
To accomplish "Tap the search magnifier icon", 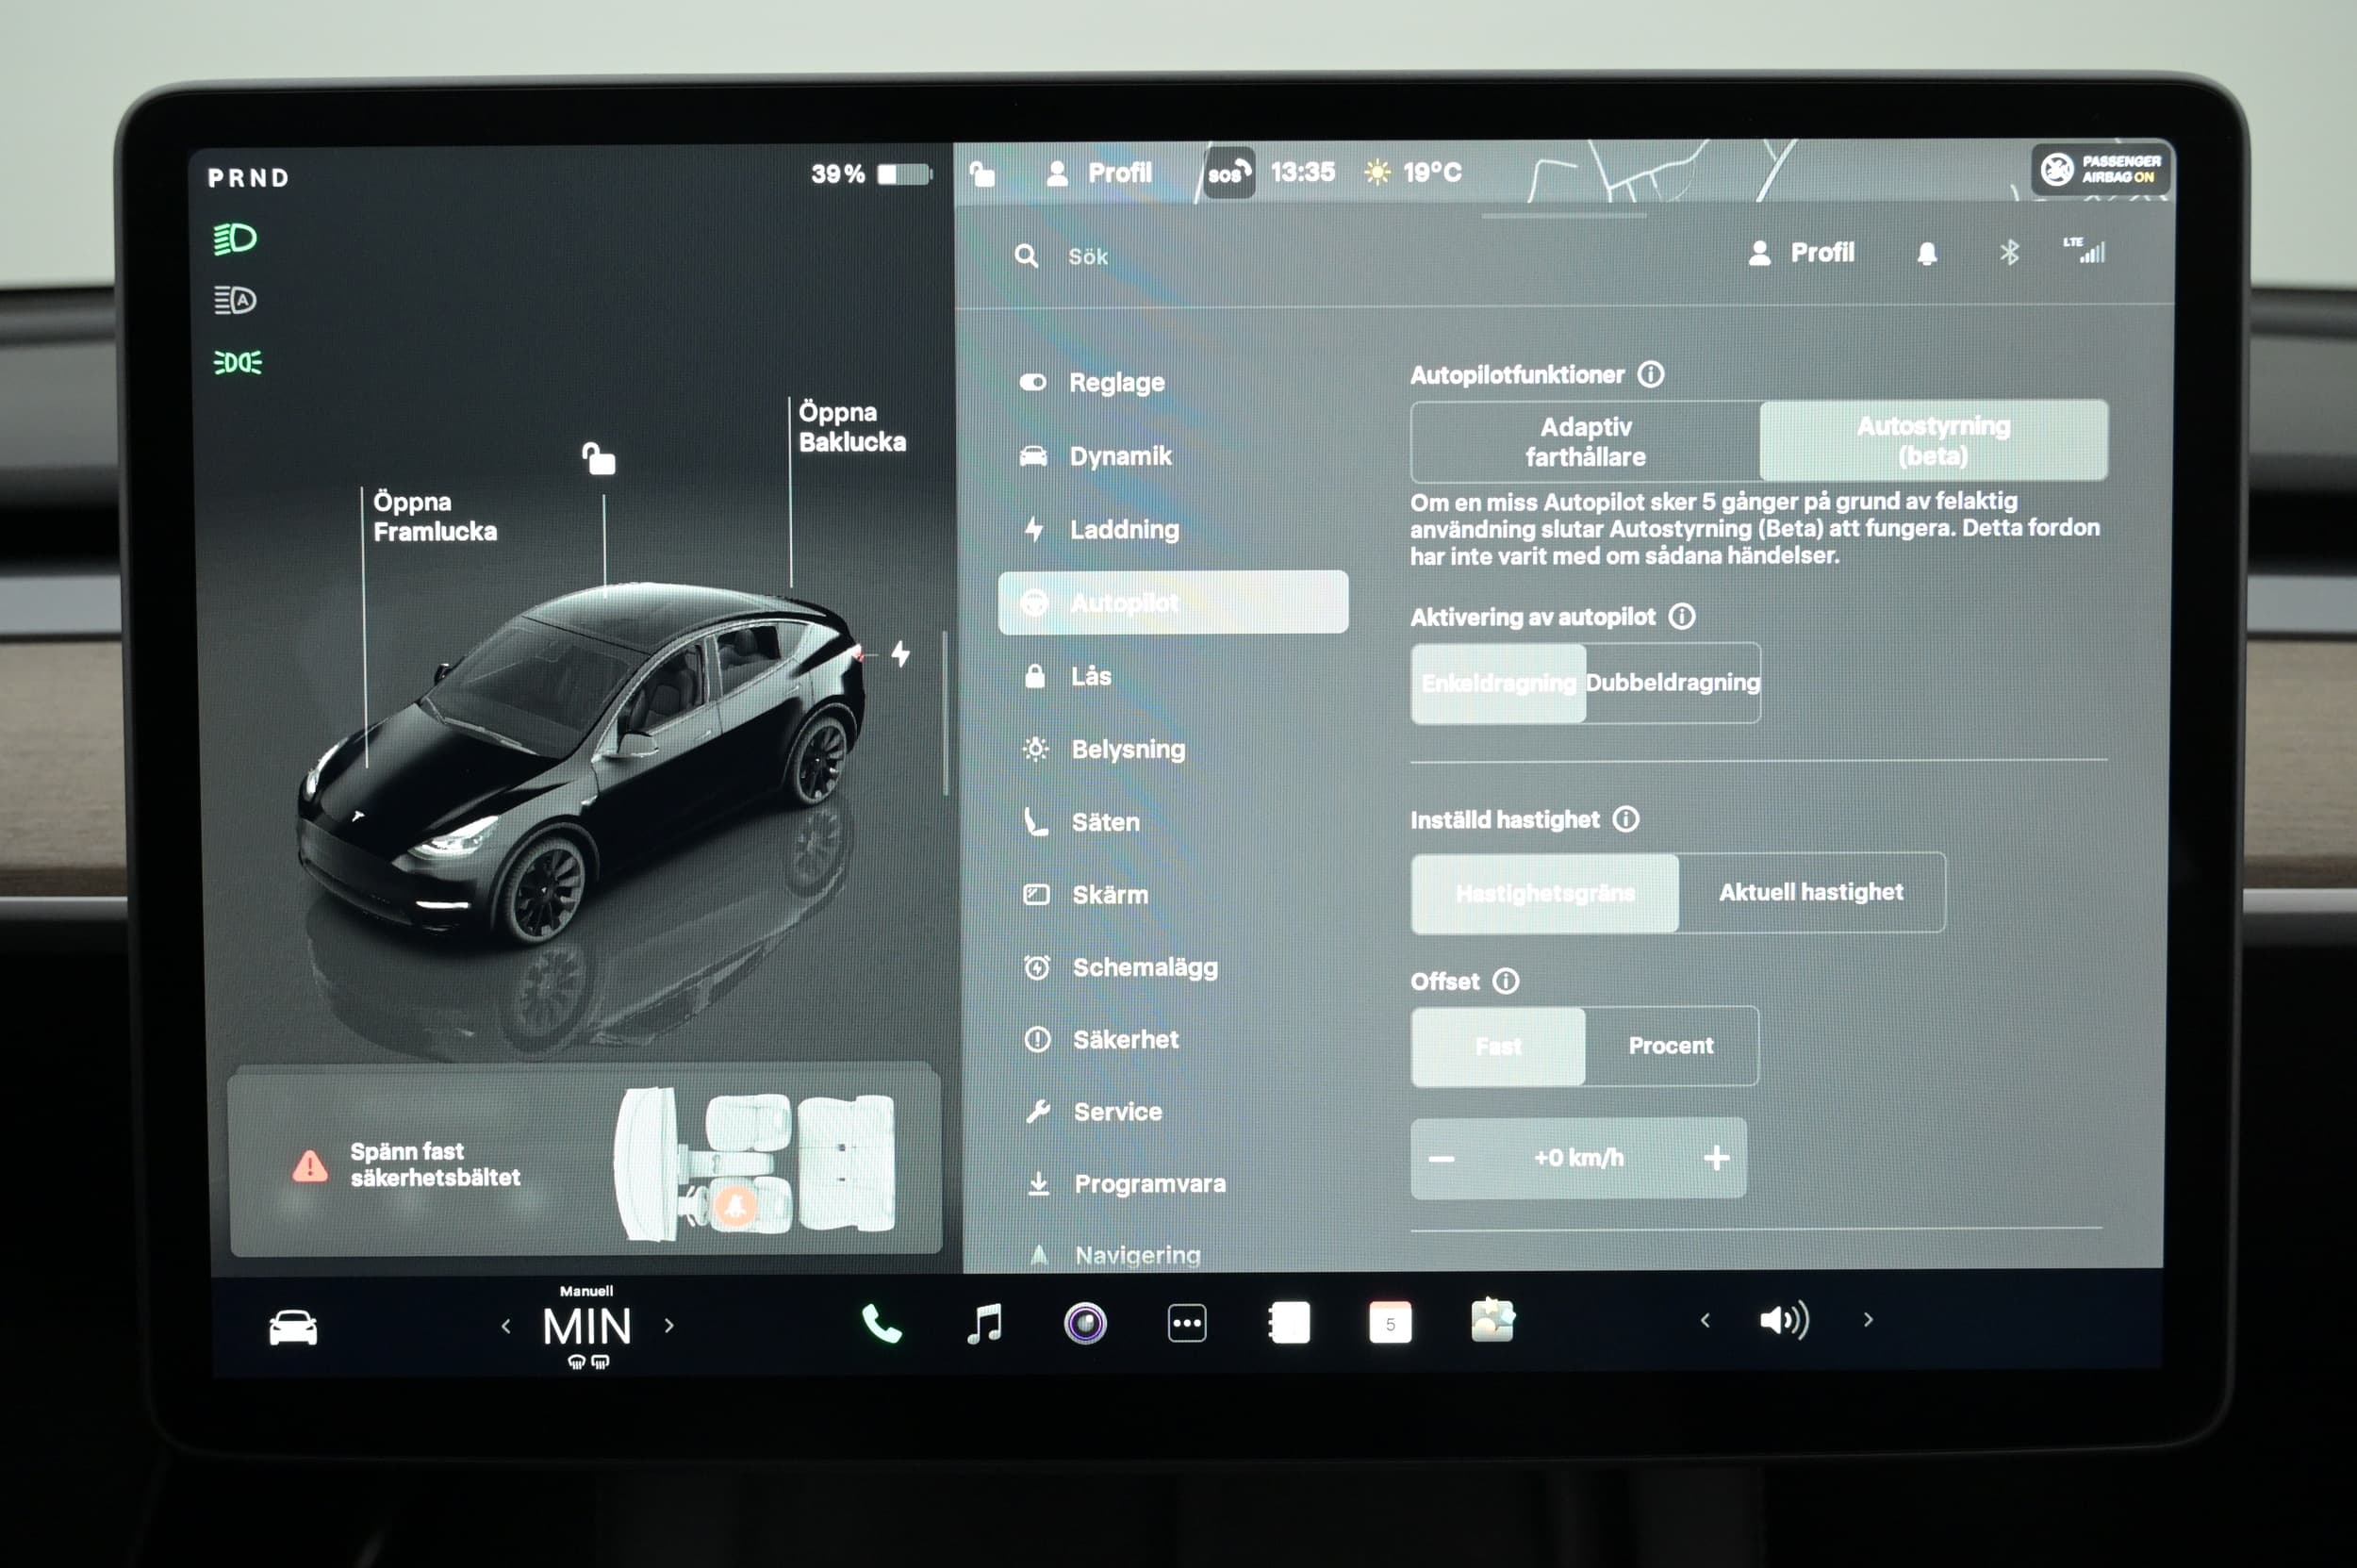I will click(1026, 256).
